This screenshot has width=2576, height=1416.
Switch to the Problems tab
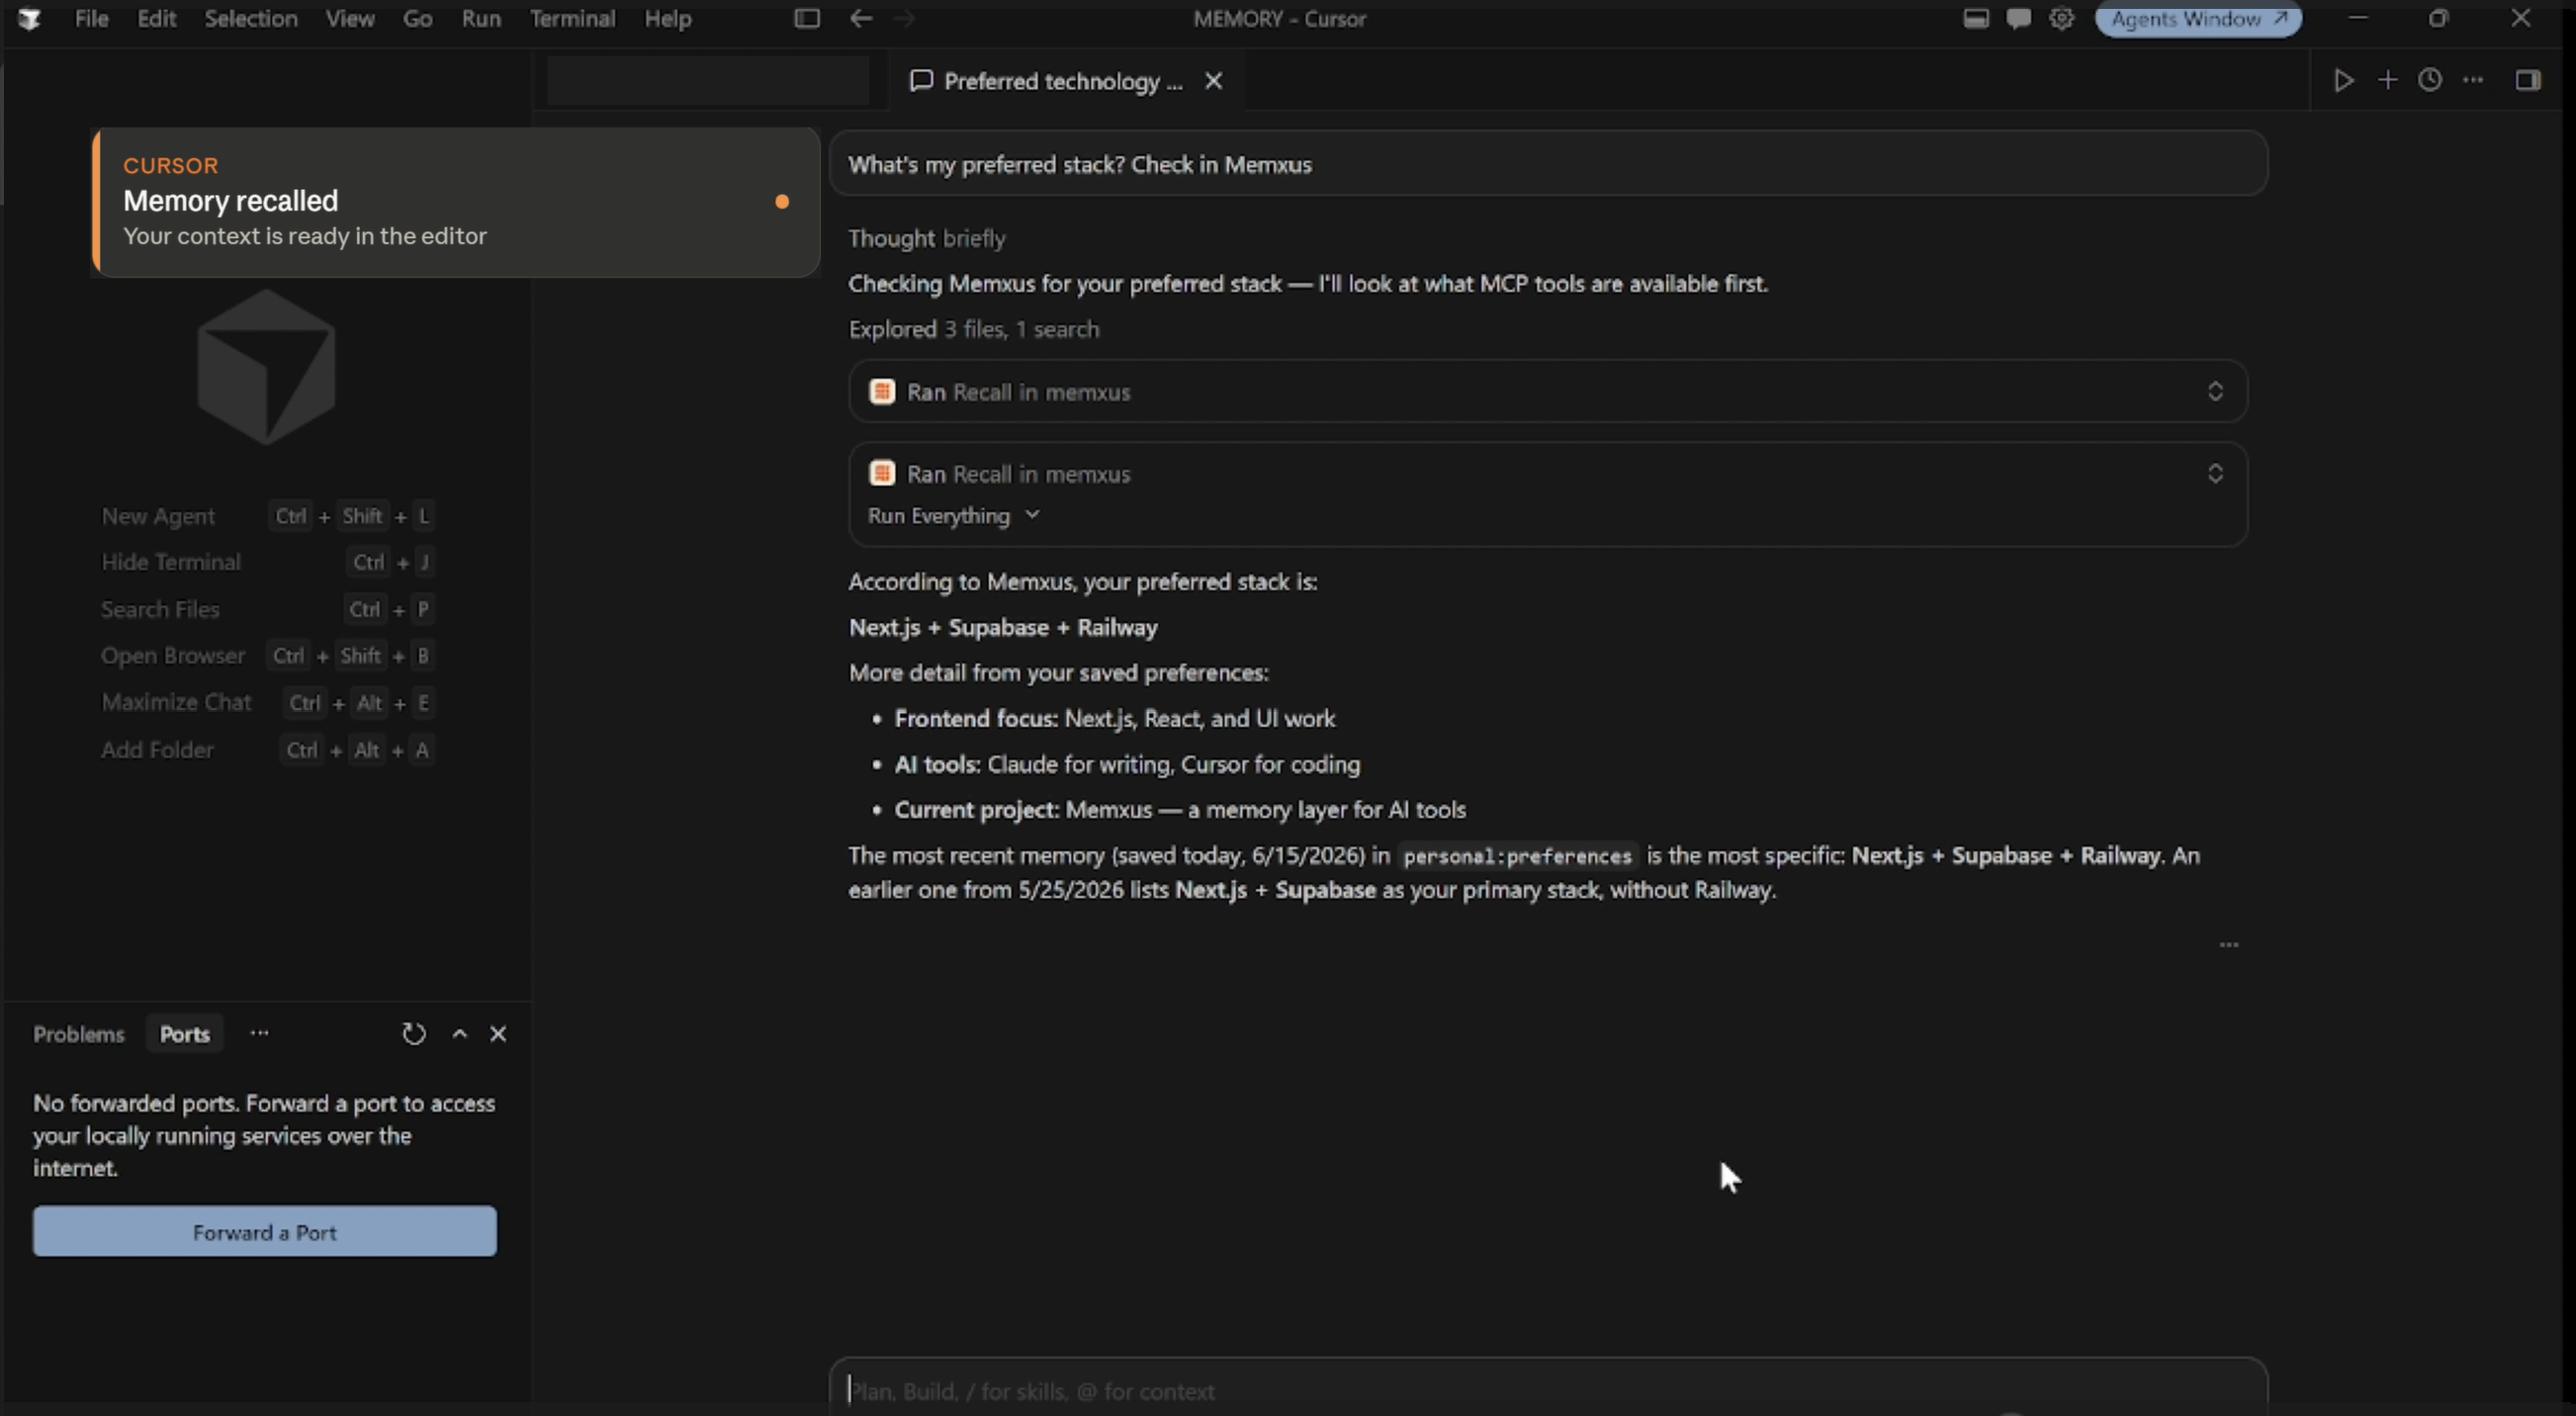[x=79, y=1034]
